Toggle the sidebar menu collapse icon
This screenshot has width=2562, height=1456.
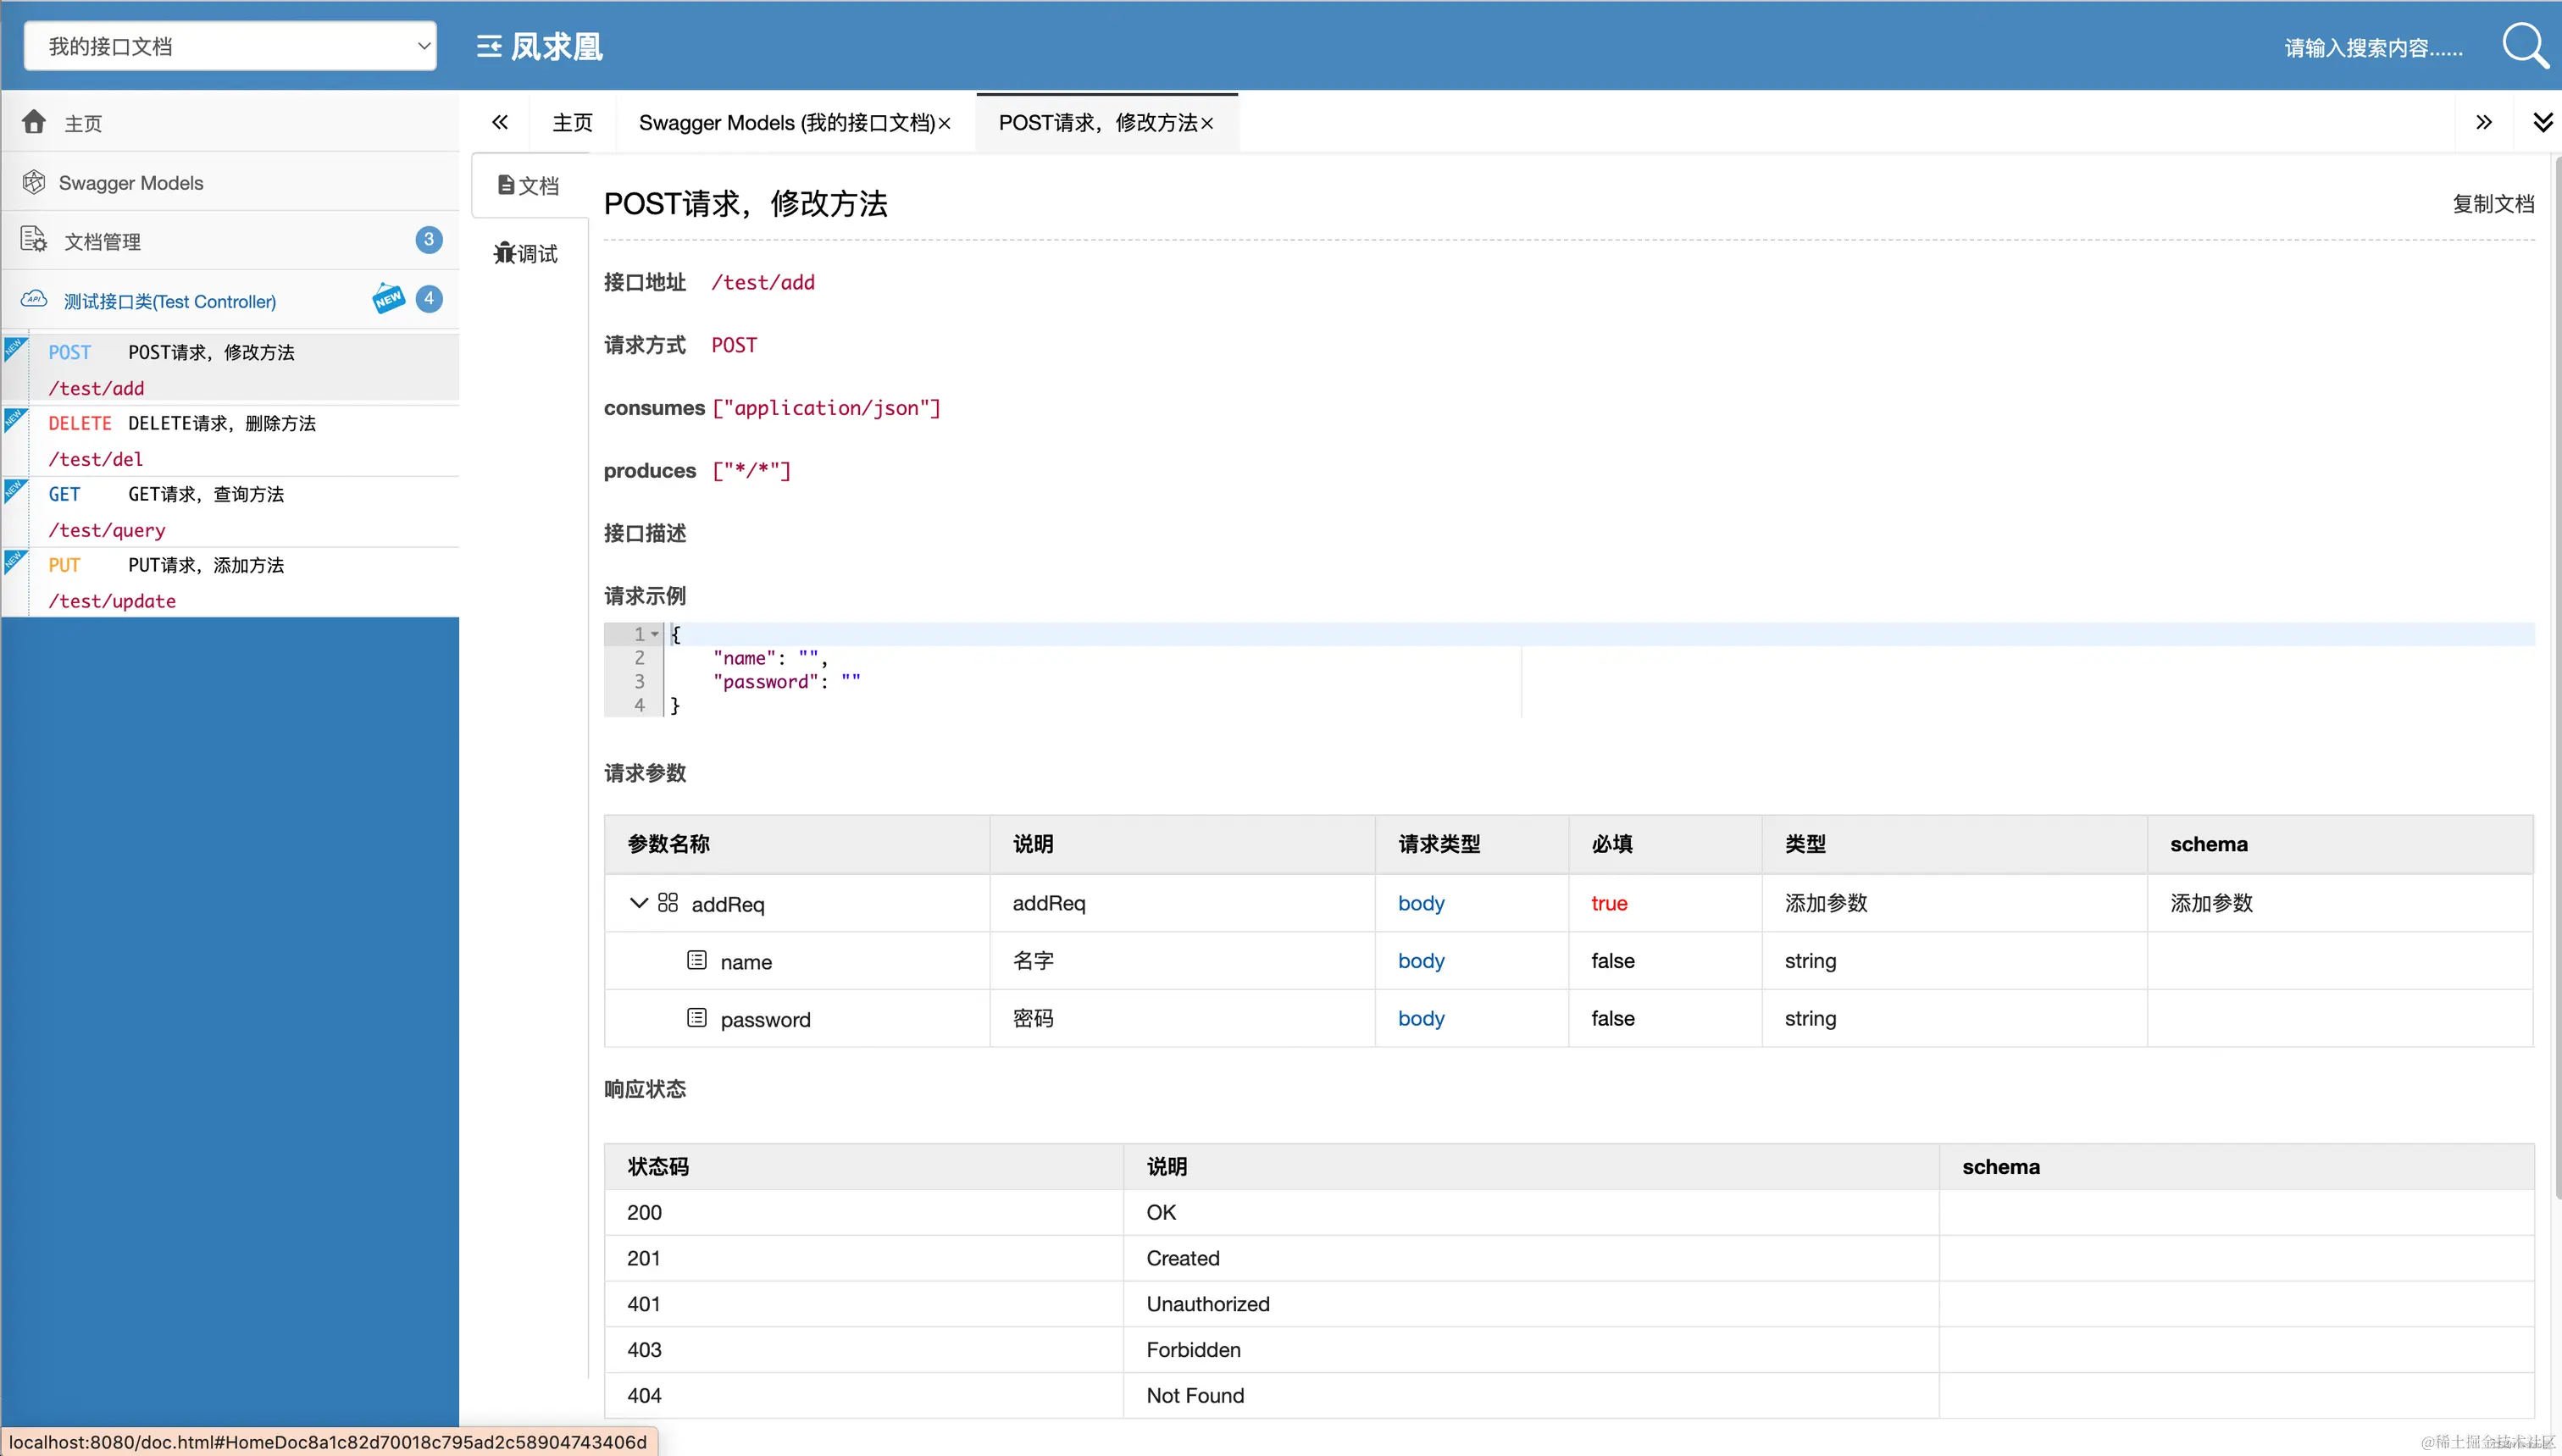click(488, 46)
